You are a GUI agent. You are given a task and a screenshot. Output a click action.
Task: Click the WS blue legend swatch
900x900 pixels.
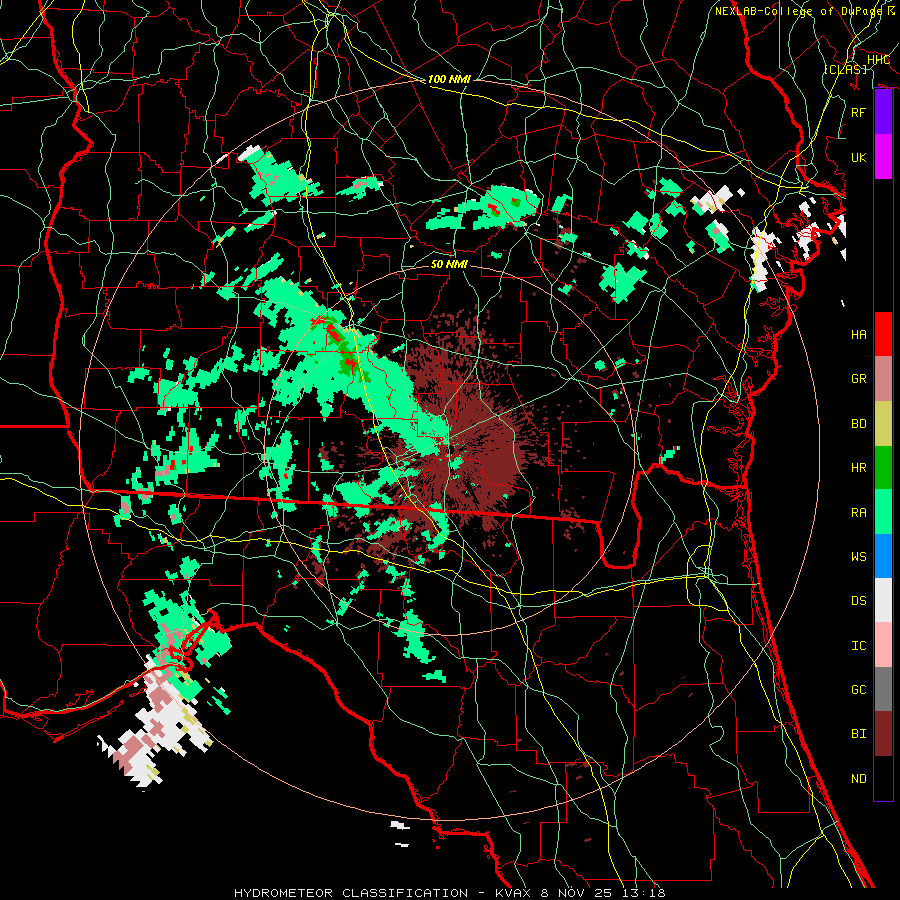[x=883, y=556]
